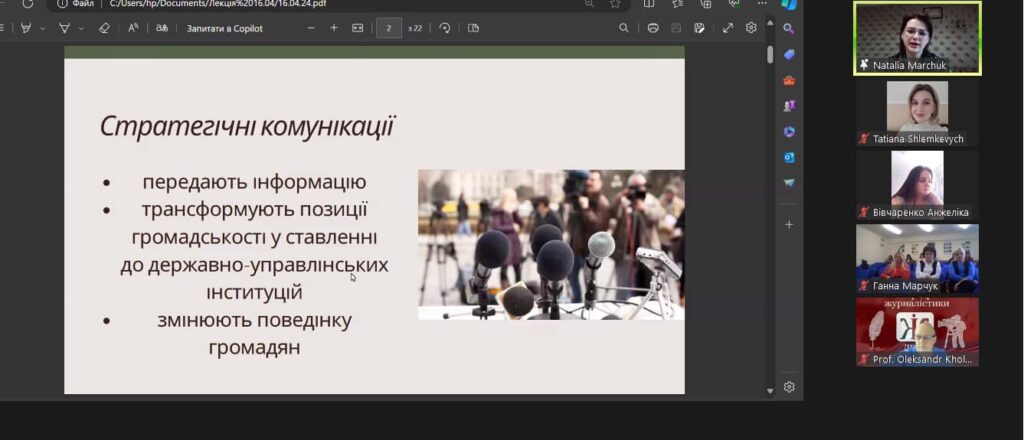Rotate the PDF page
1024x440 pixels.
pyautogui.click(x=445, y=28)
